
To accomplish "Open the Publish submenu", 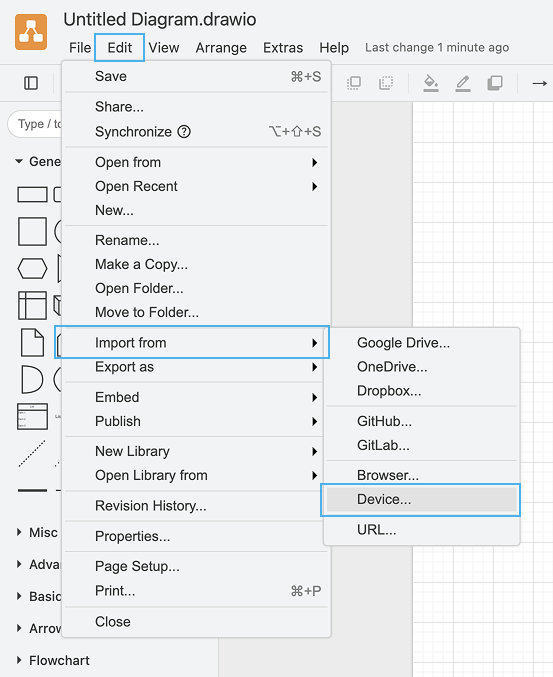I will coord(196,421).
